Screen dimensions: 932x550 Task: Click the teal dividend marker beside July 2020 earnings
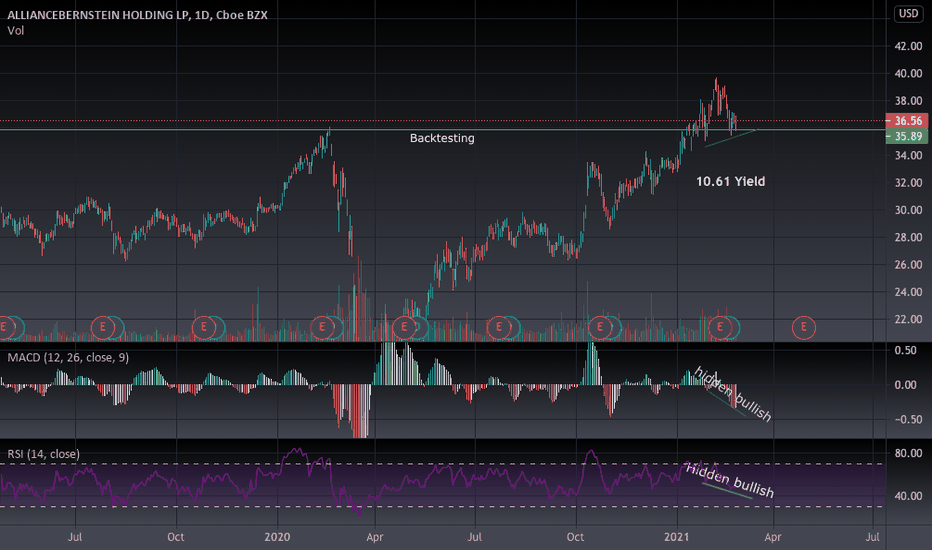(x=514, y=328)
